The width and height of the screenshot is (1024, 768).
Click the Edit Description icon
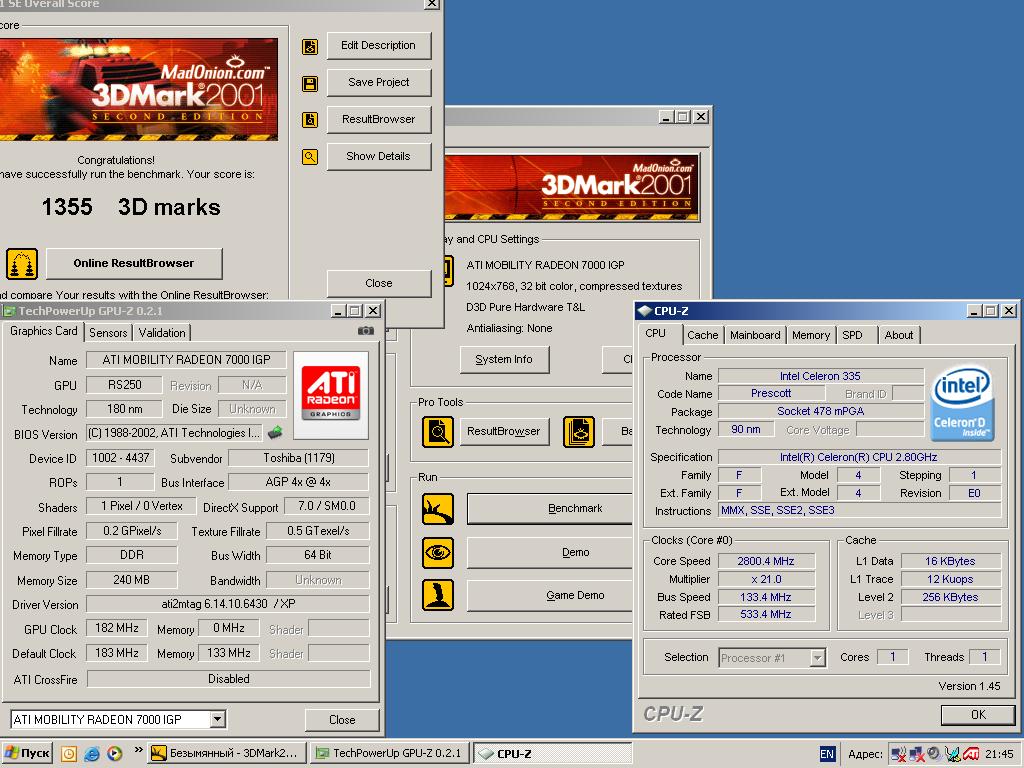[x=310, y=46]
